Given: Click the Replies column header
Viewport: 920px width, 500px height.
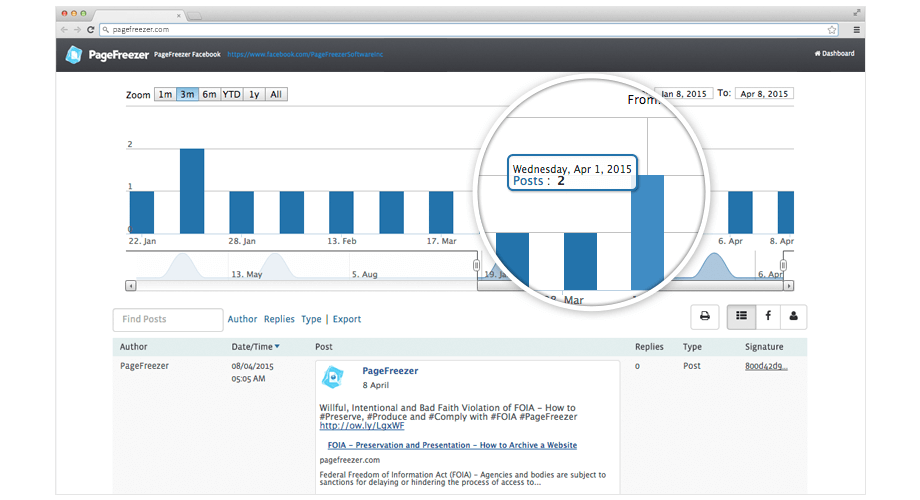Looking at the screenshot, I should 649,347.
